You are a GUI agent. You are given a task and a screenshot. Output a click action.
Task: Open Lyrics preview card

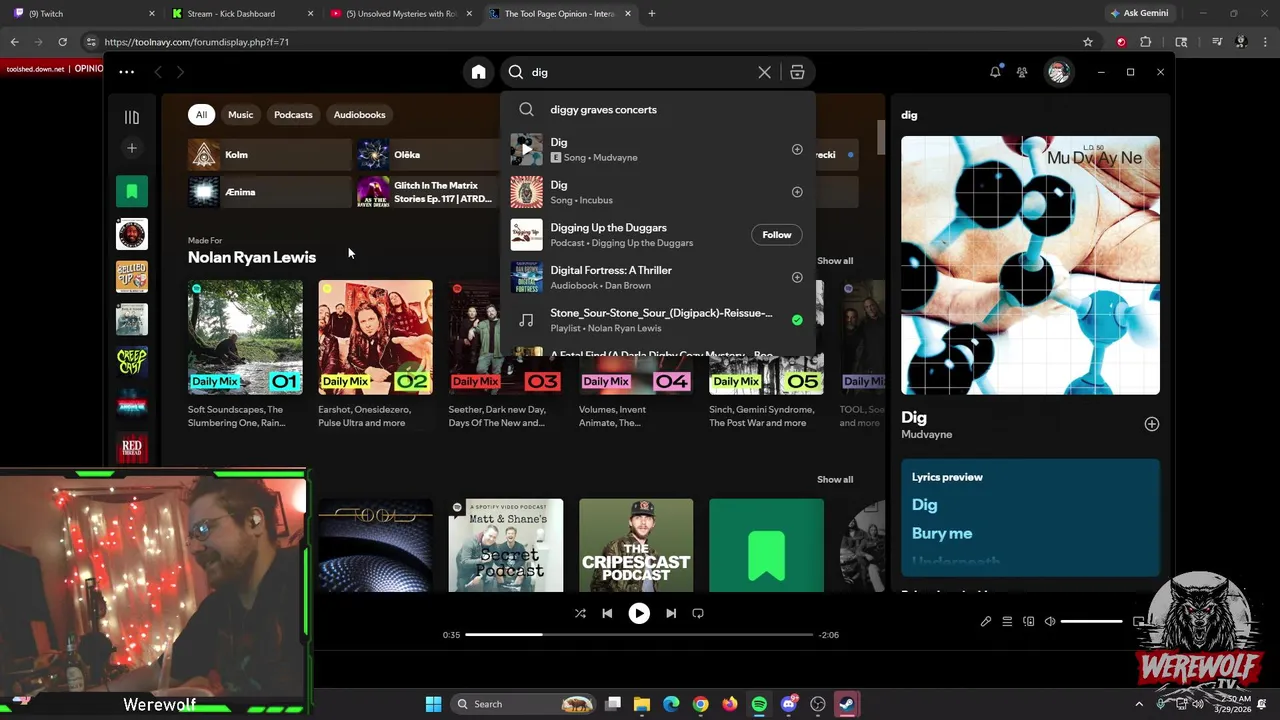1030,517
